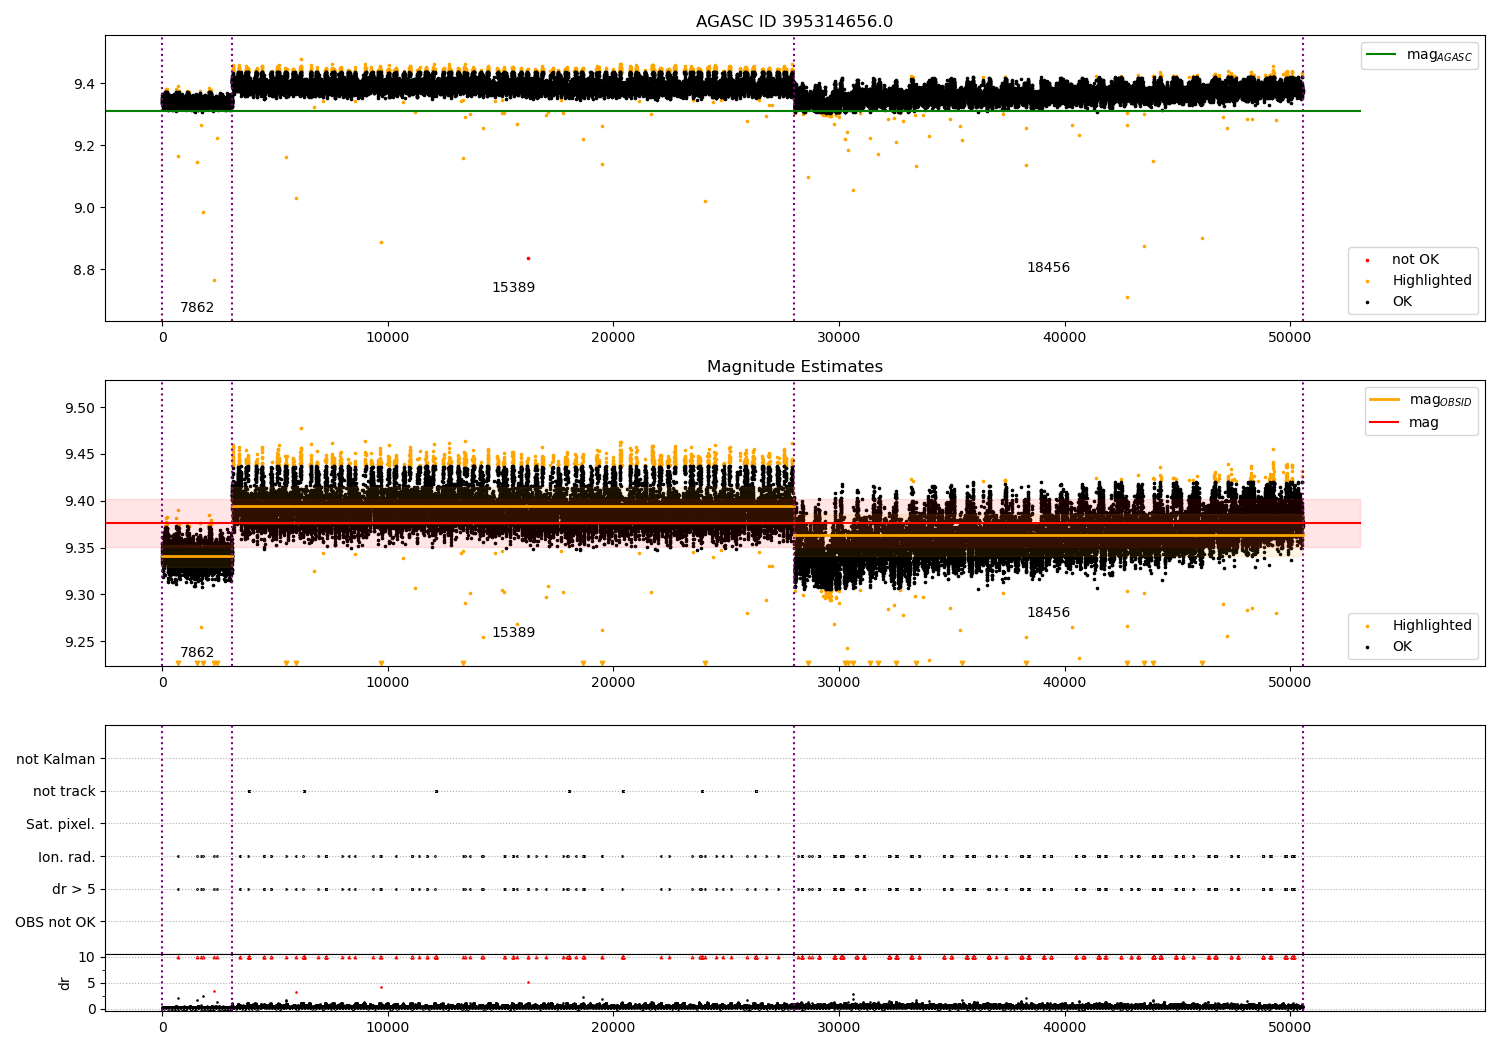The width and height of the screenshot is (1500, 1050).
Task: Click obsid label 15389 in middle plot
Action: tap(513, 633)
